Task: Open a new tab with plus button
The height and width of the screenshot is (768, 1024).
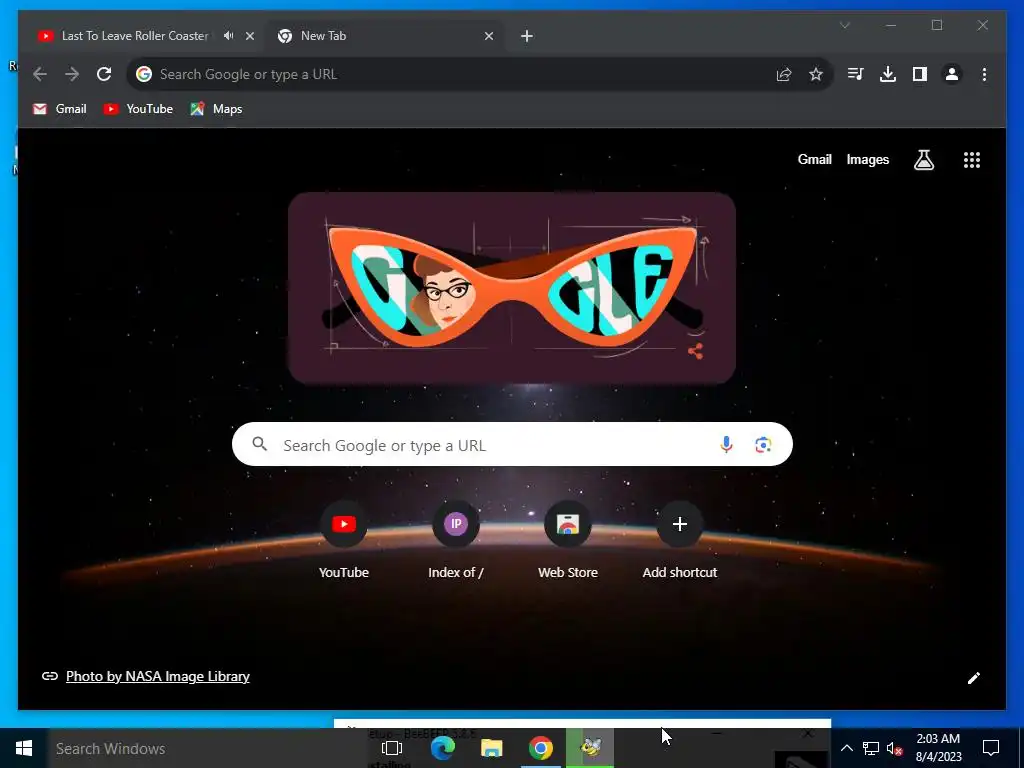Action: 527,36
